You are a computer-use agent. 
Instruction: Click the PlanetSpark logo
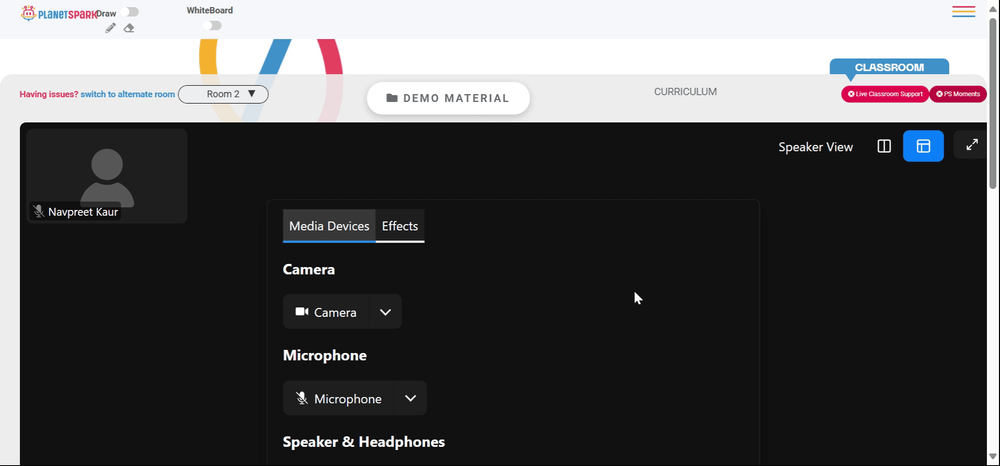pyautogui.click(x=58, y=13)
